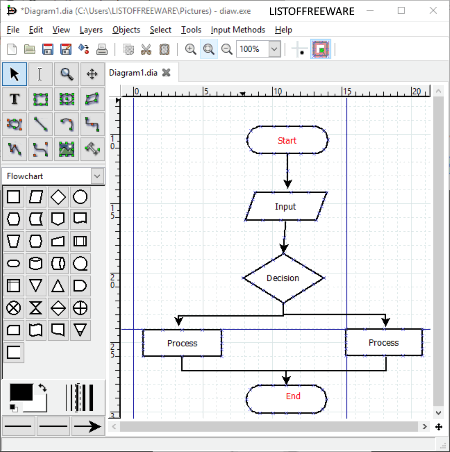Select the Outline tool
Viewport: 450px width, 452px height.
(92, 149)
